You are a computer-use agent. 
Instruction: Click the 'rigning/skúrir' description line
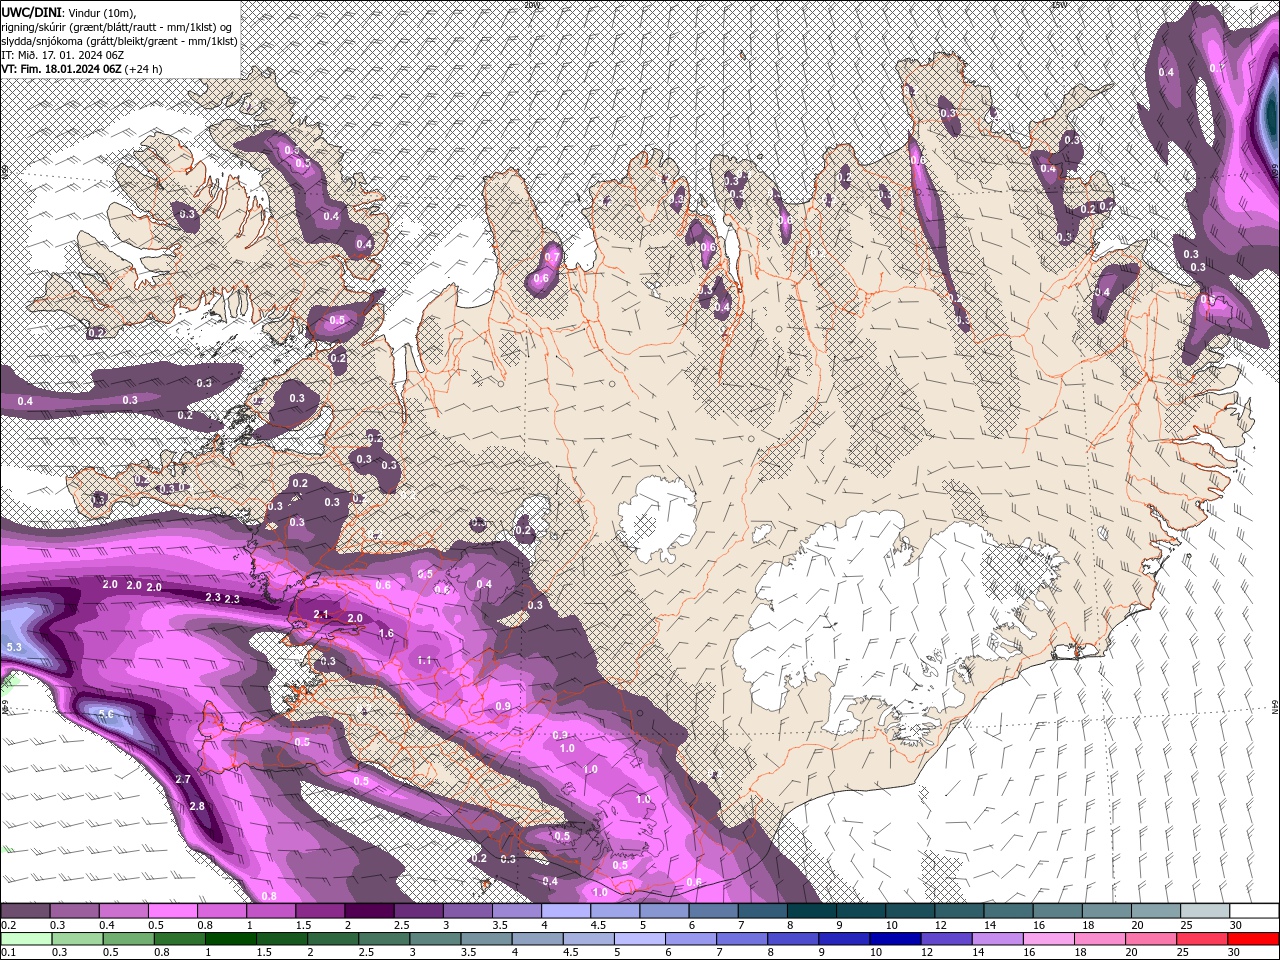(118, 26)
